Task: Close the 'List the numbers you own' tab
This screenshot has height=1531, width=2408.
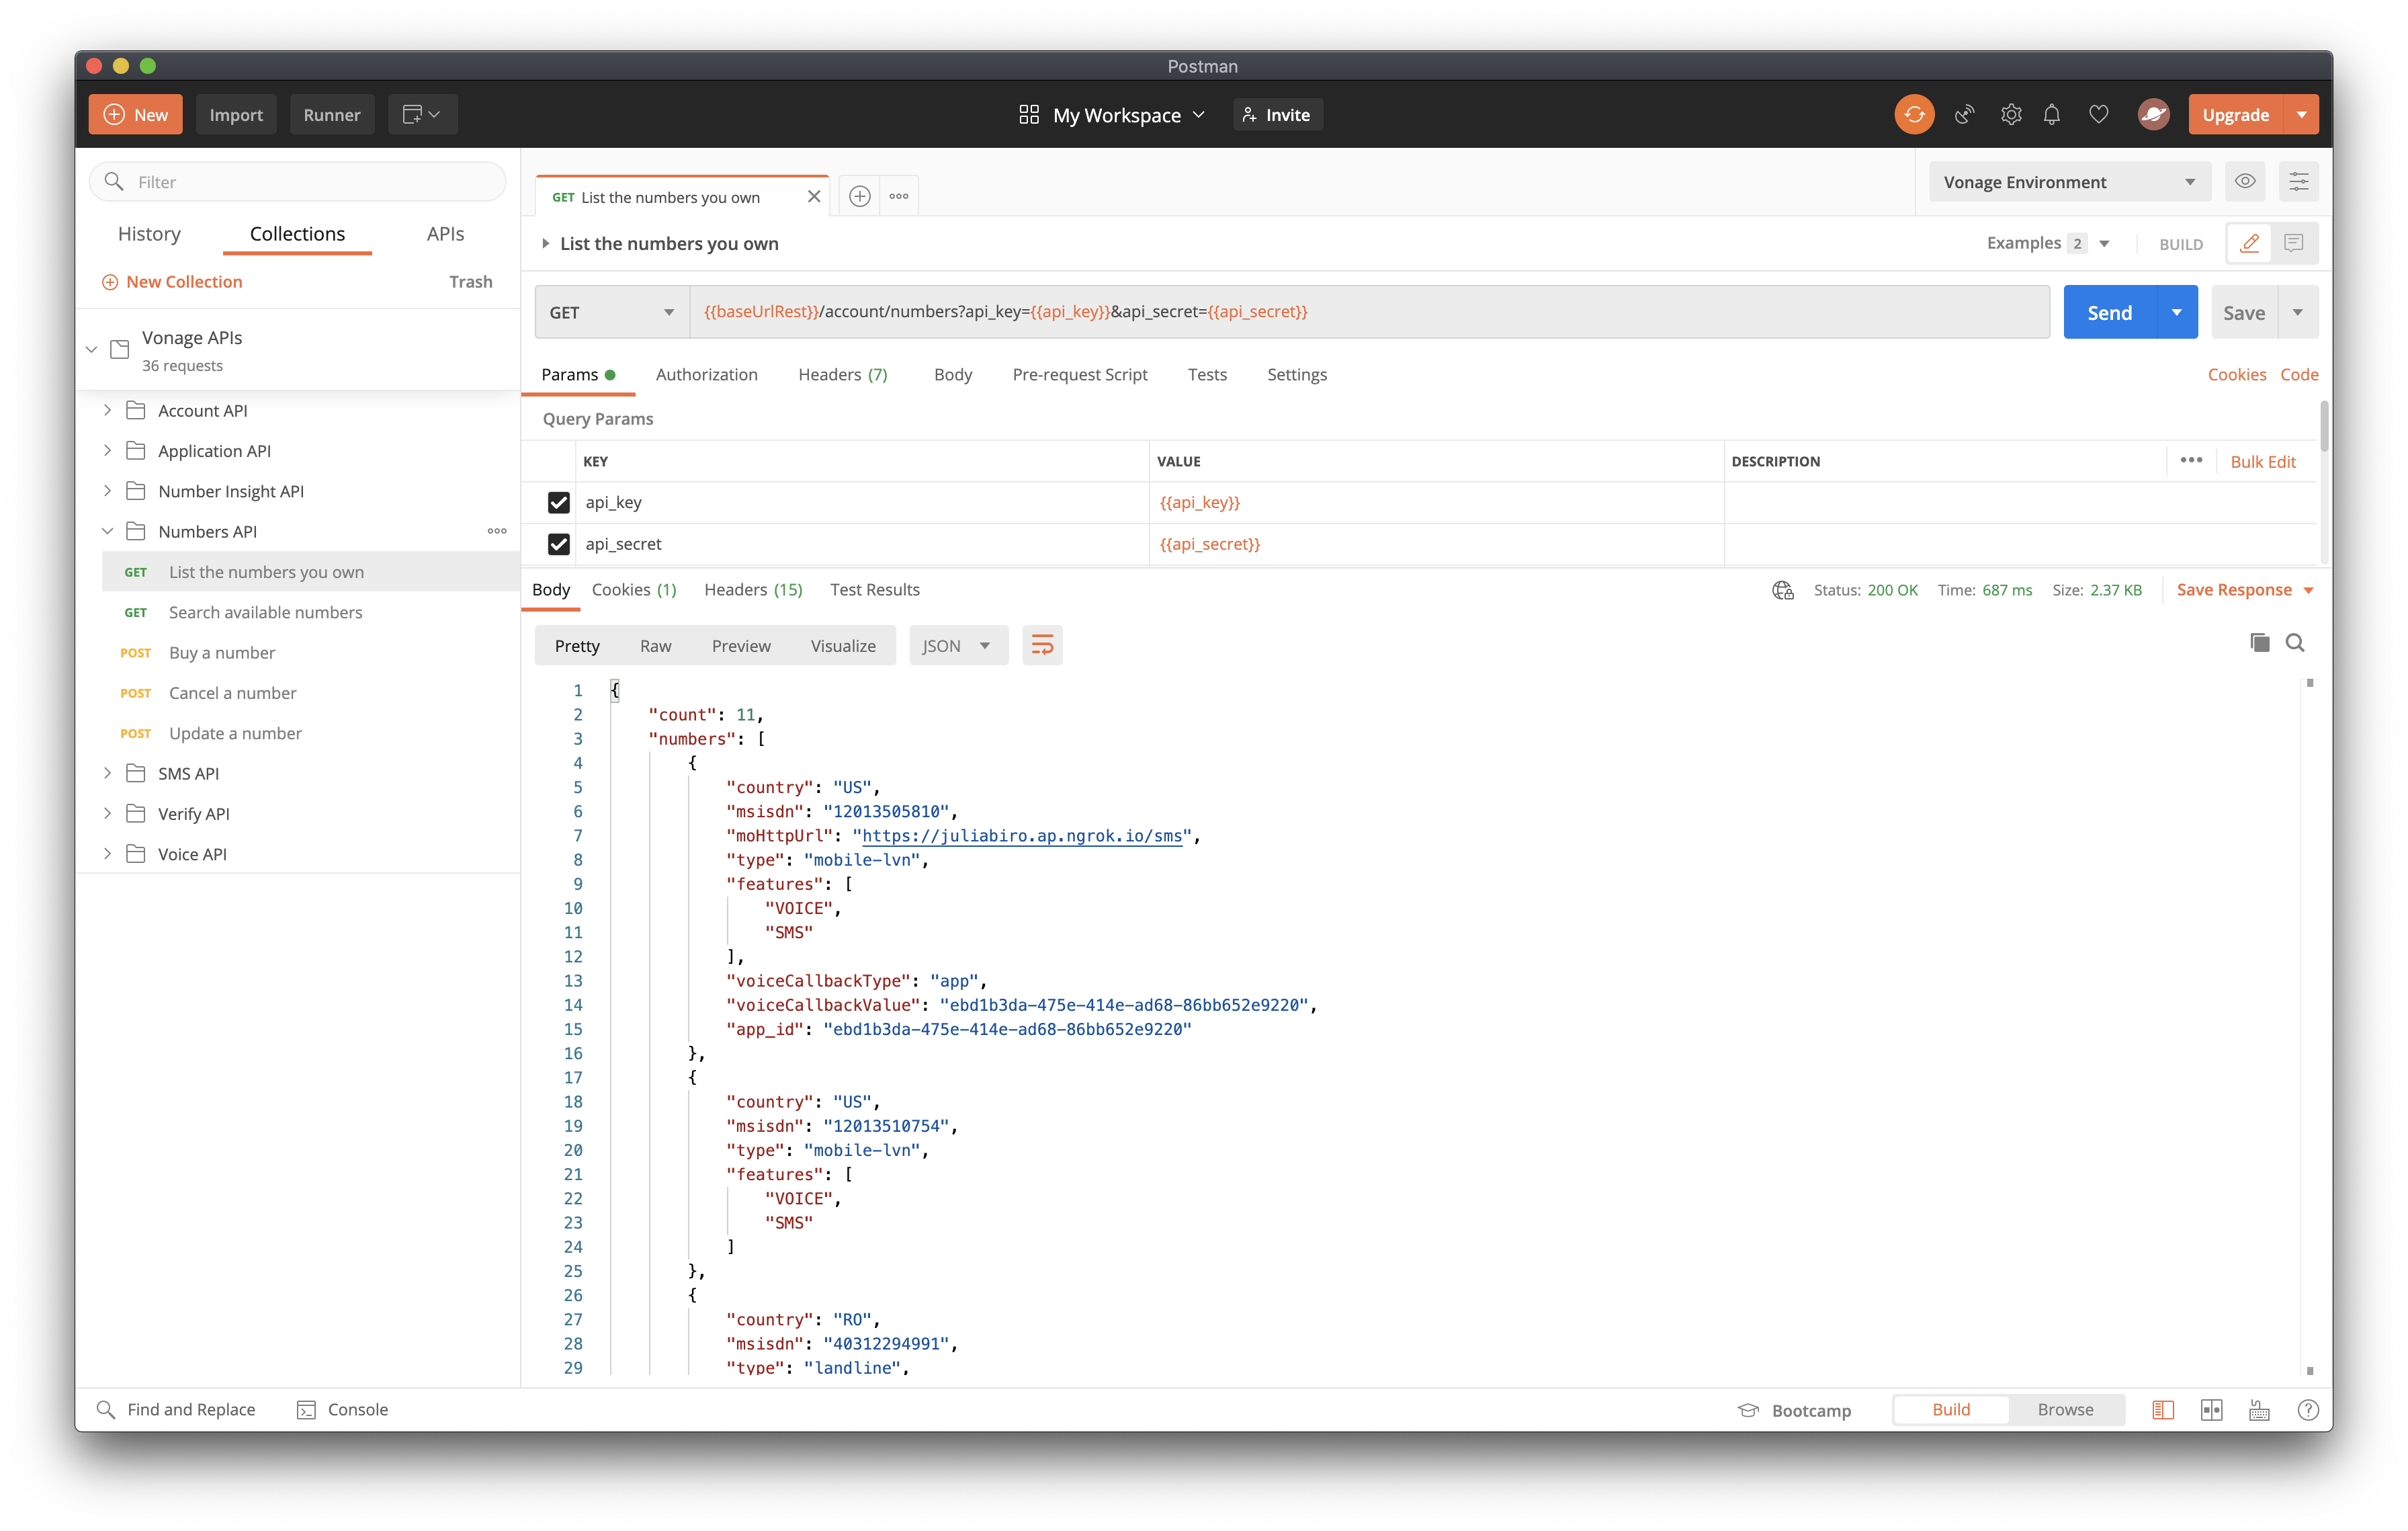Action: click(814, 197)
